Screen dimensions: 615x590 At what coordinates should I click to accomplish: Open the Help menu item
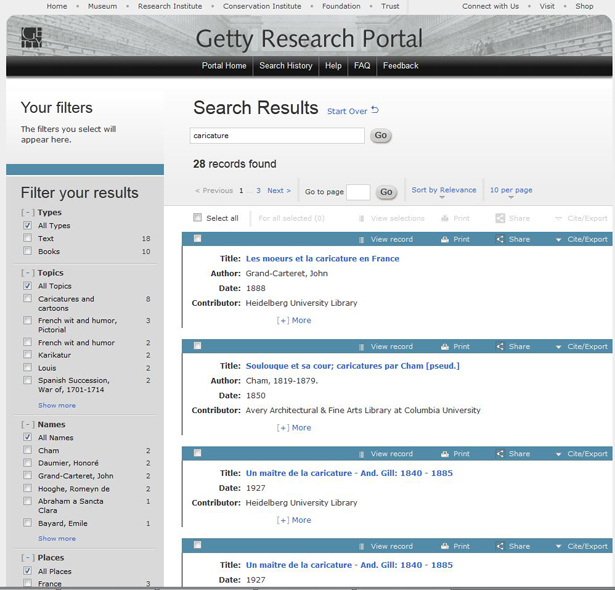[x=333, y=66]
